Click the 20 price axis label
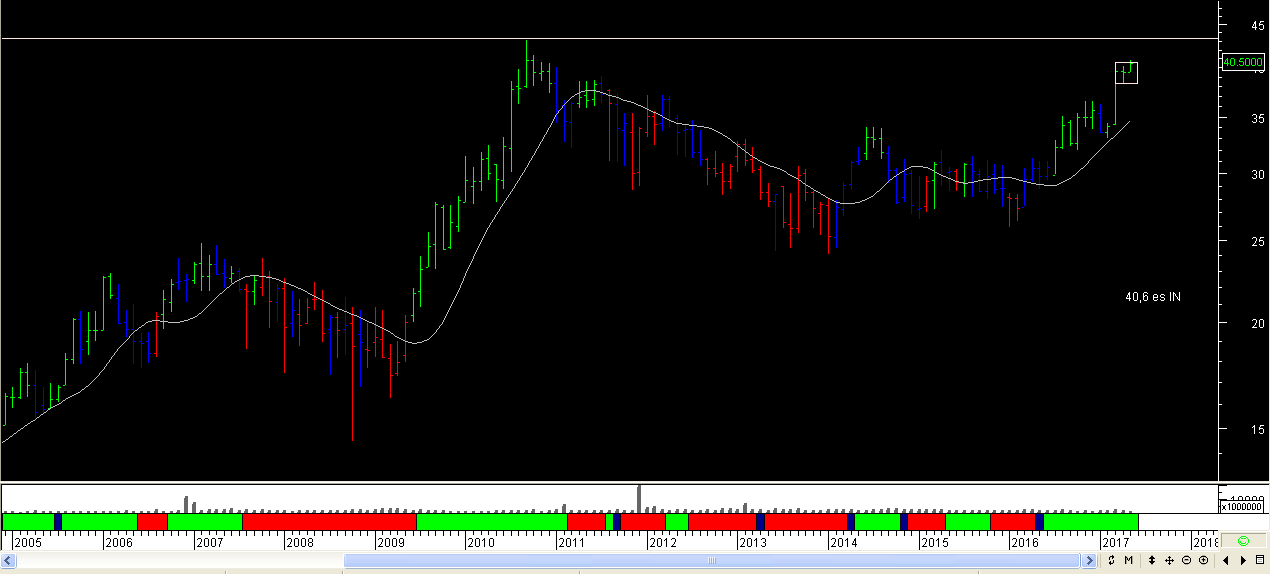The height and width of the screenshot is (574, 1270). point(1258,324)
